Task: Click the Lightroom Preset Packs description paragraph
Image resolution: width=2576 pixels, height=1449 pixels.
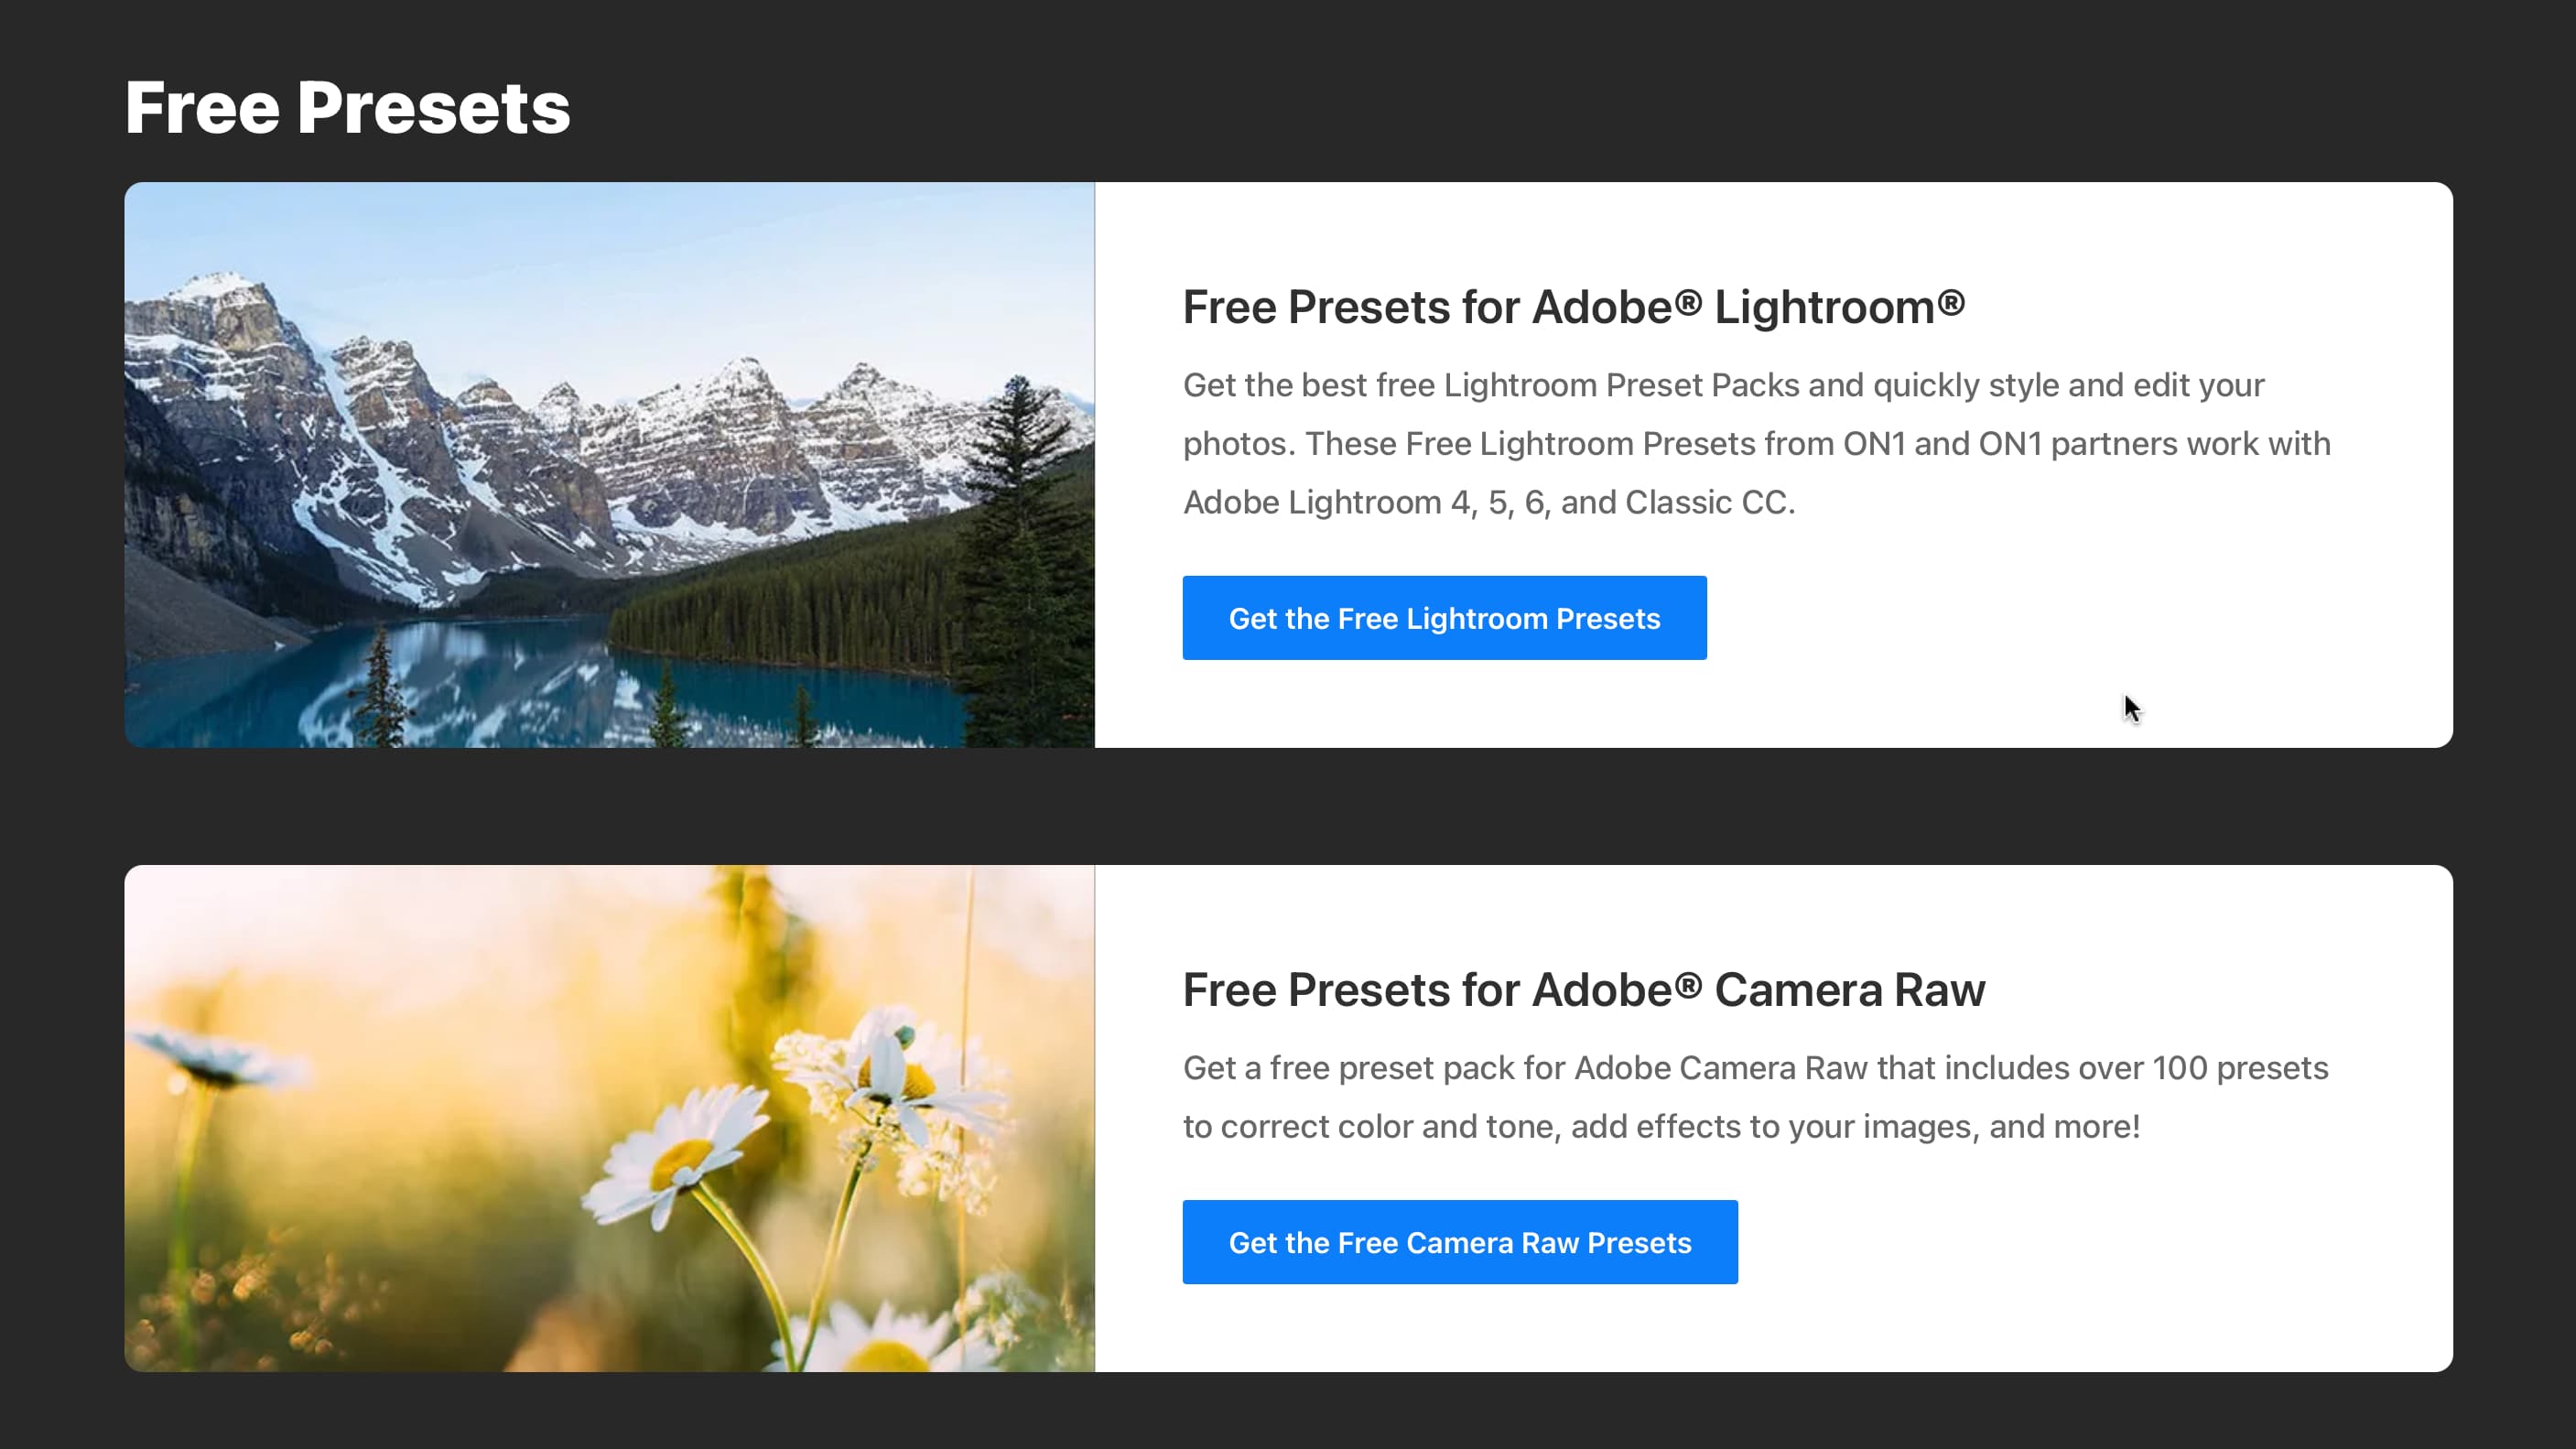Action: [x=1756, y=443]
